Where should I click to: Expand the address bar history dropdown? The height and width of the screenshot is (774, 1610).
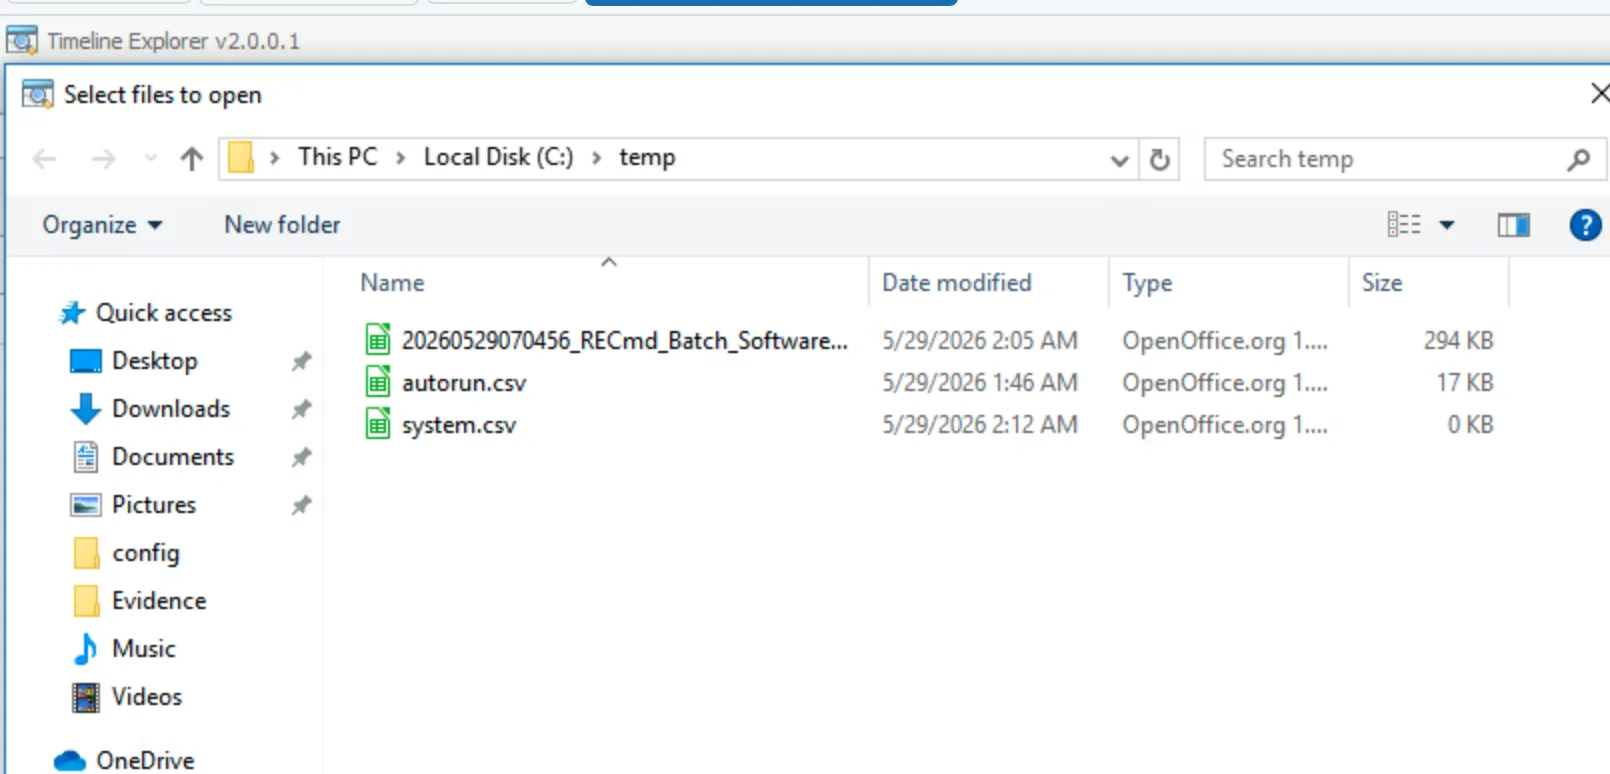pyautogui.click(x=1120, y=160)
